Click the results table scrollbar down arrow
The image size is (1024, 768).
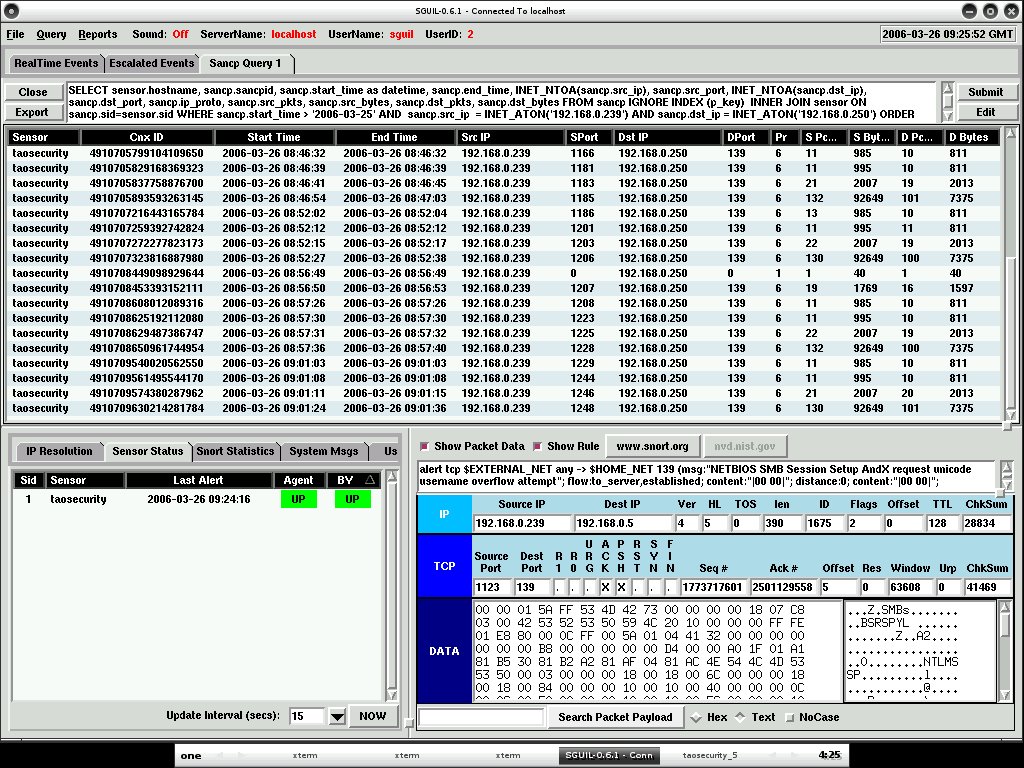[1011, 415]
